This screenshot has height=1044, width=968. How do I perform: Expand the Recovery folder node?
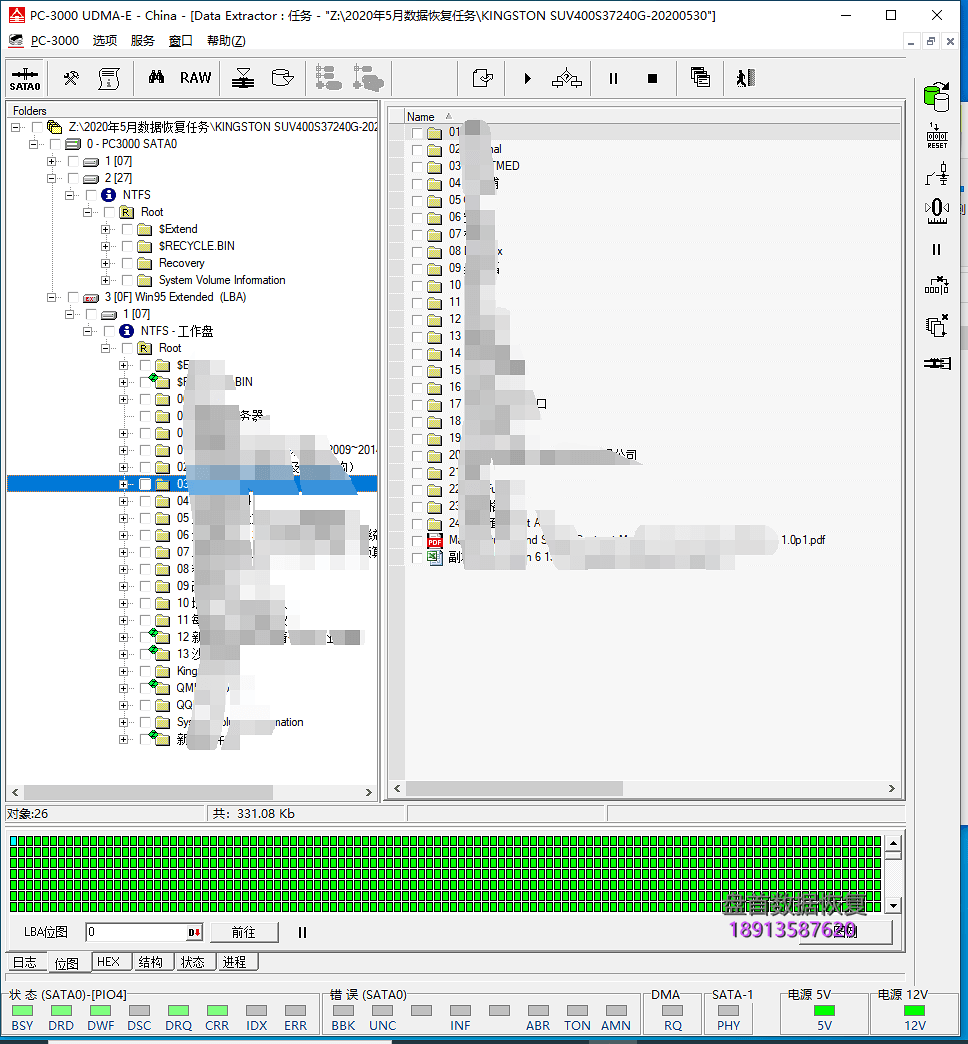click(x=105, y=263)
